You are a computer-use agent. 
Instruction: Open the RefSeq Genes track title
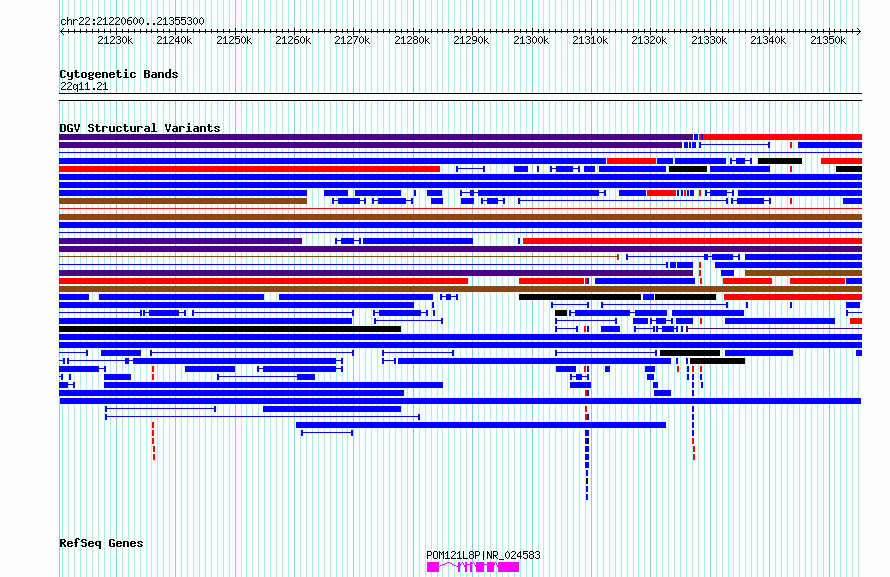click(101, 543)
